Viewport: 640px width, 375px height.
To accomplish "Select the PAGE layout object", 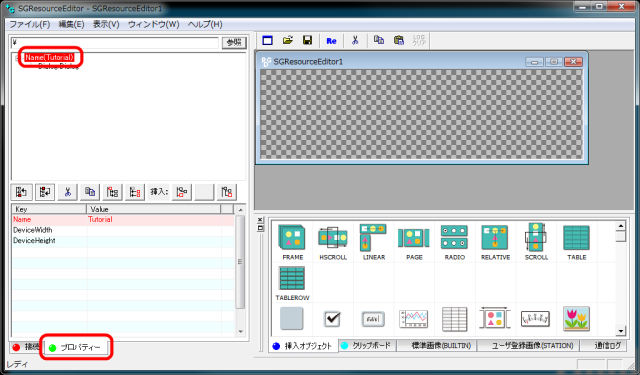I will pyautogui.click(x=414, y=242).
